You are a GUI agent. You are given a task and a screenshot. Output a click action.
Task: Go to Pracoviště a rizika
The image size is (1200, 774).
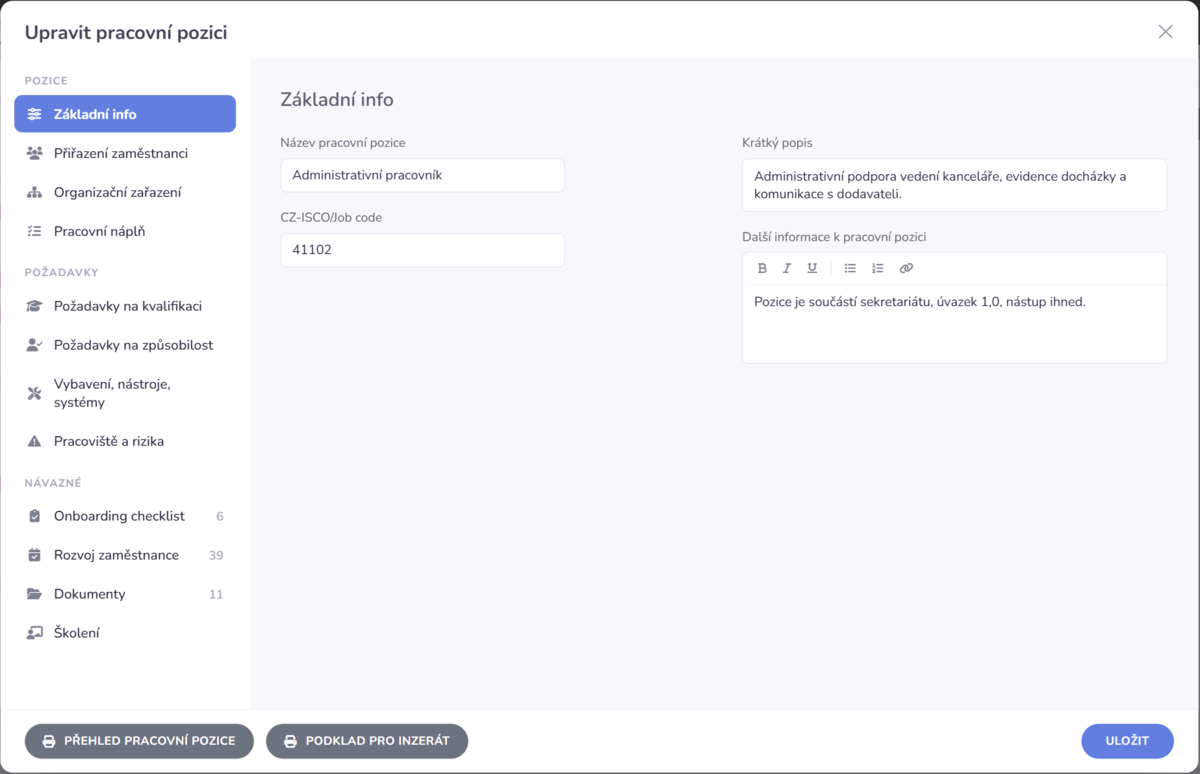[x=125, y=441]
